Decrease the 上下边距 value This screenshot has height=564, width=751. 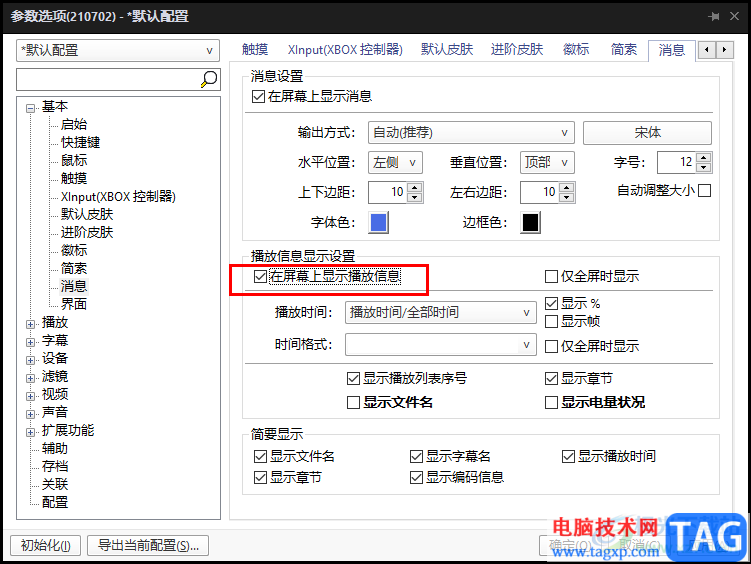415,197
